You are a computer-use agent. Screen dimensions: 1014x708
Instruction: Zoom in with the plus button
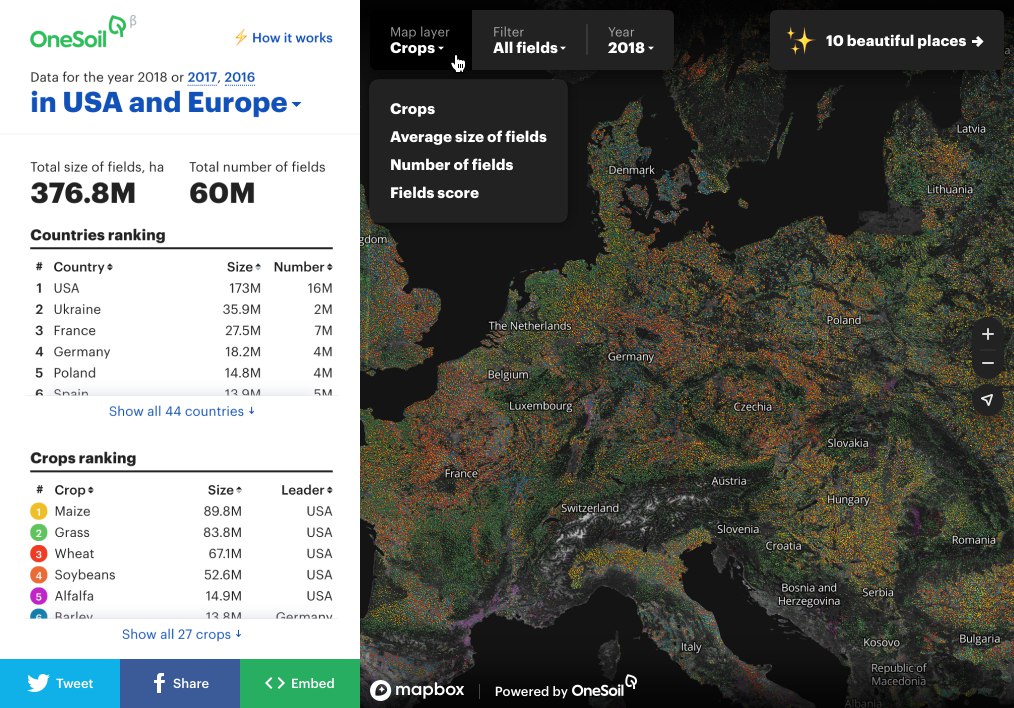tap(987, 334)
